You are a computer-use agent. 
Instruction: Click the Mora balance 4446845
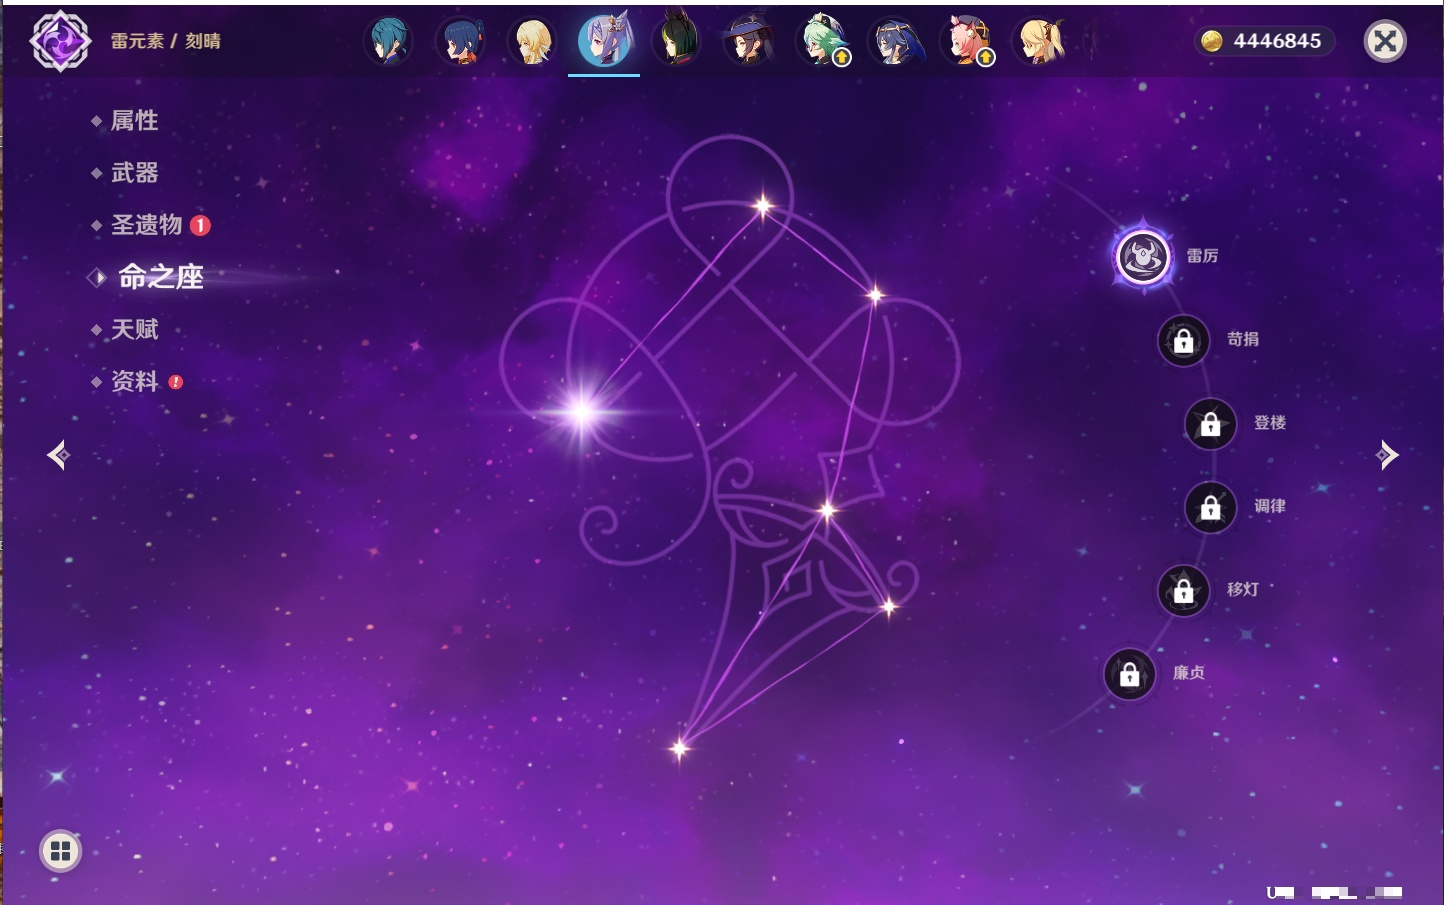coord(1277,41)
